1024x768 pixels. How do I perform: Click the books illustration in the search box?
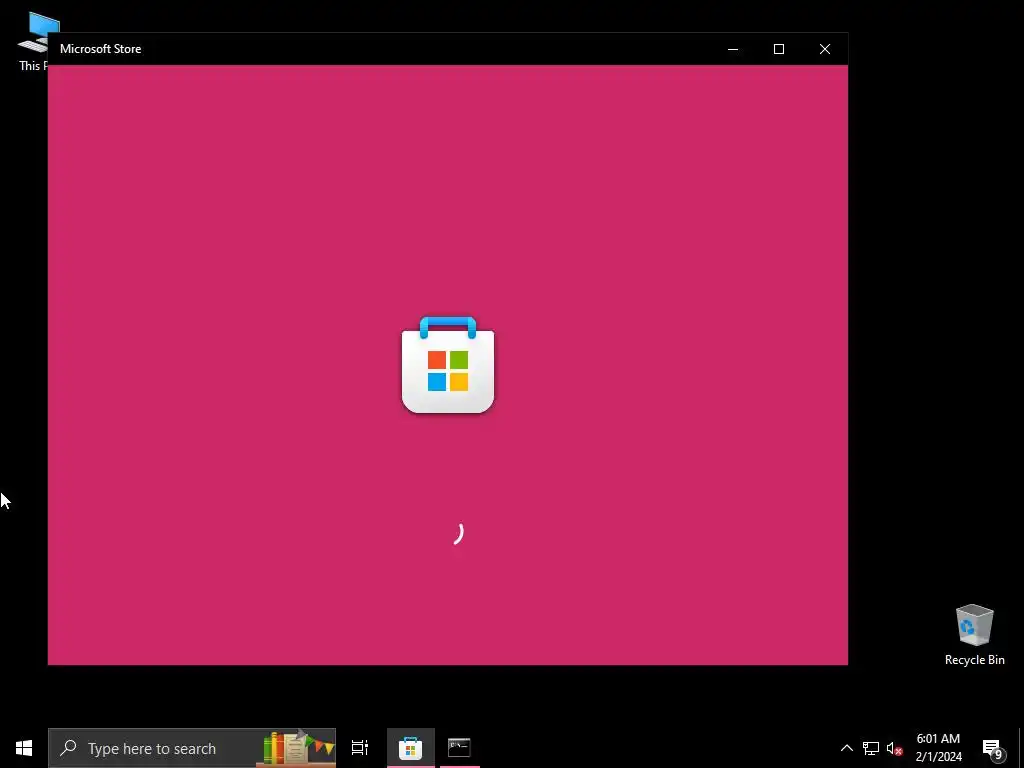click(298, 748)
